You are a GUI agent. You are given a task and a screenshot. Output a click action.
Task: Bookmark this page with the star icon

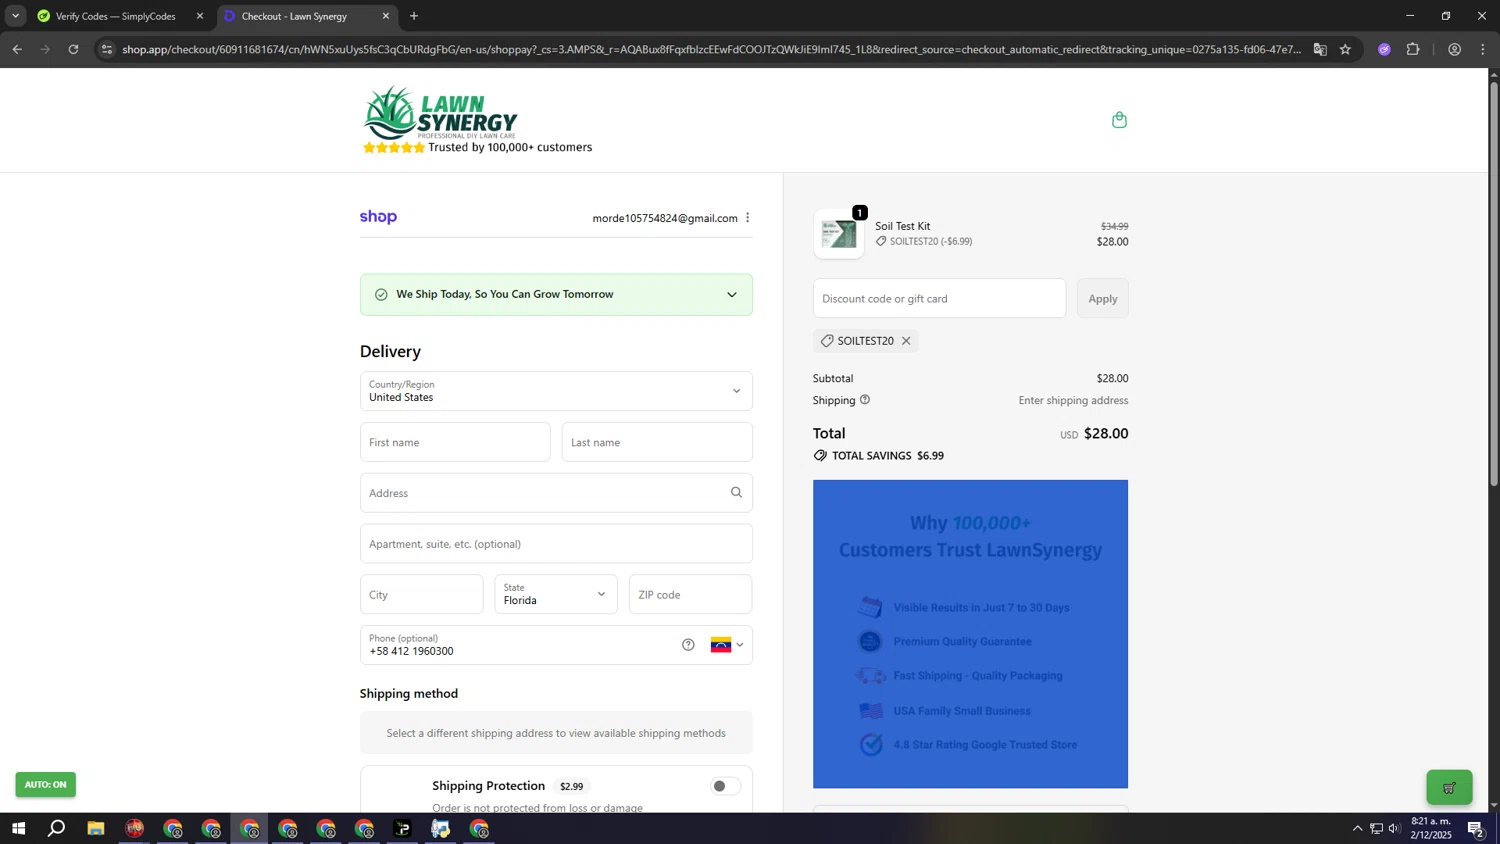coord(1345,49)
